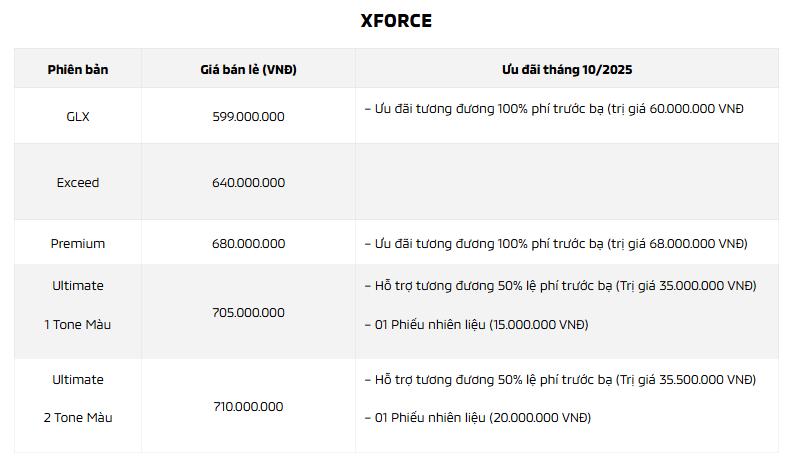Click the 680.000.000 price value
The height and width of the screenshot is (464, 793).
pos(248,243)
